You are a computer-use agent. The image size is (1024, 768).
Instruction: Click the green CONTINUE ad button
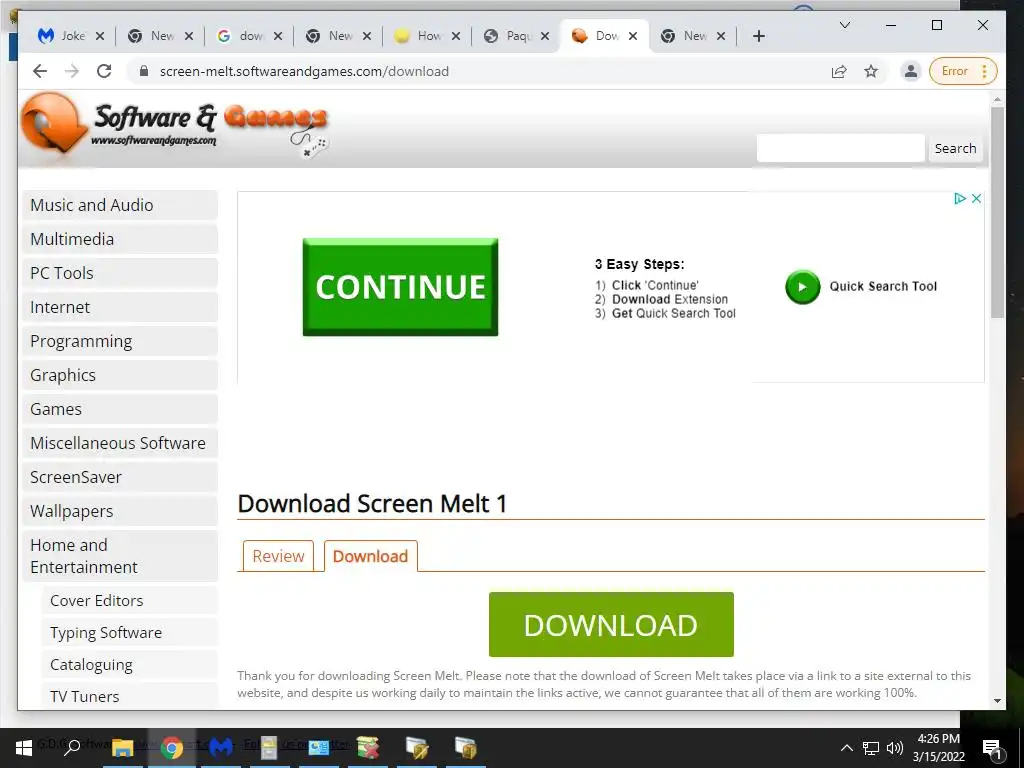[400, 287]
